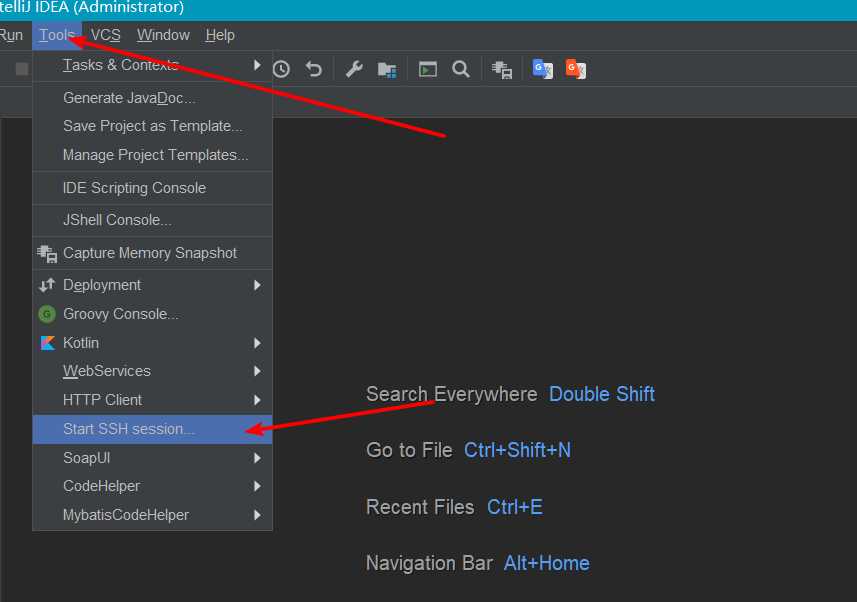The height and width of the screenshot is (602, 857).
Task: Click memory snapshot toolbar icon
Action: tap(501, 69)
